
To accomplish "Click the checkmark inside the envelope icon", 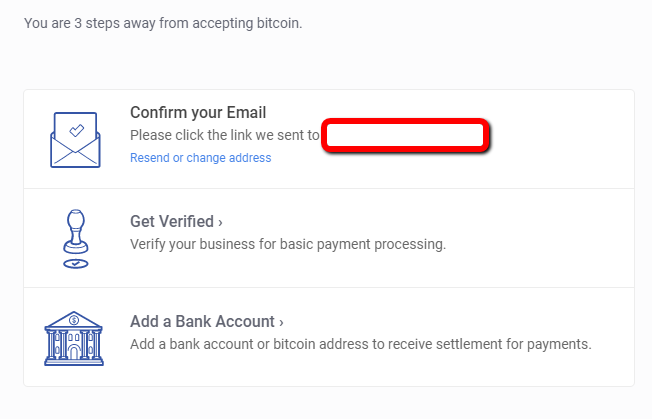I will pos(77,130).
